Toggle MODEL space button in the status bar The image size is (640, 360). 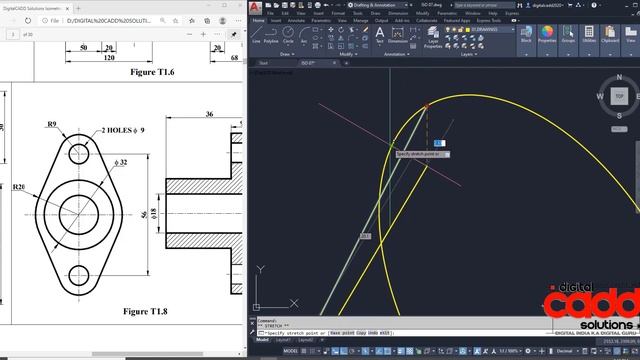point(291,351)
